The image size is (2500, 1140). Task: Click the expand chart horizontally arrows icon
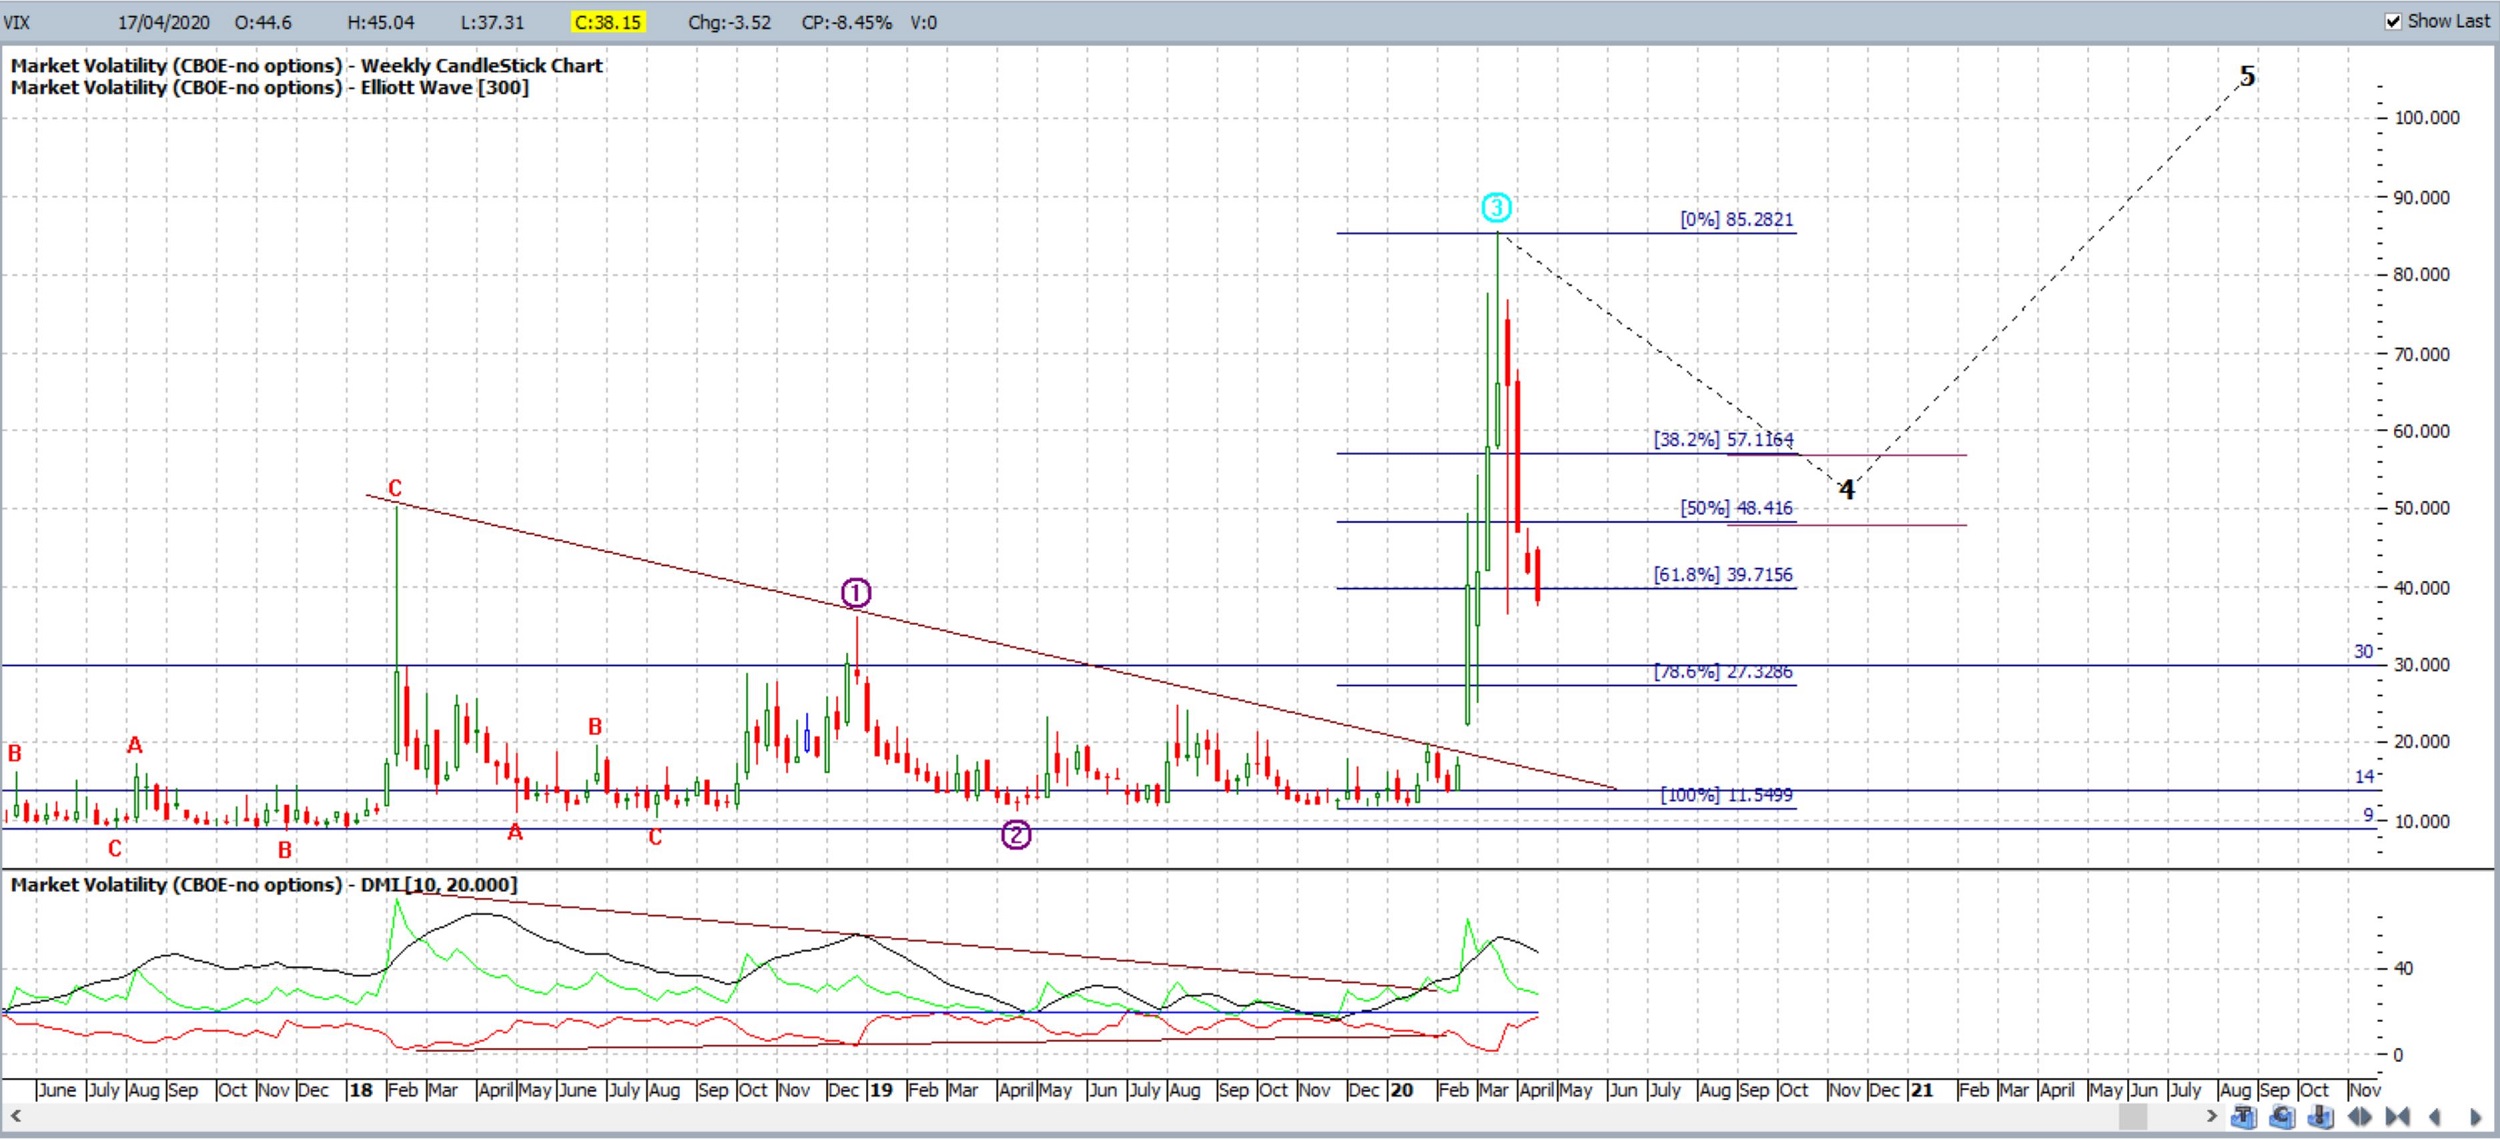(x=2359, y=1116)
